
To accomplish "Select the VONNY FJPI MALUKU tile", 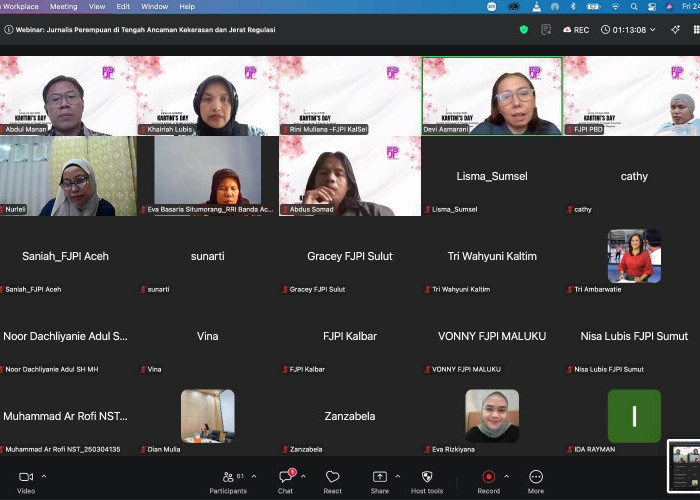I will [492, 336].
